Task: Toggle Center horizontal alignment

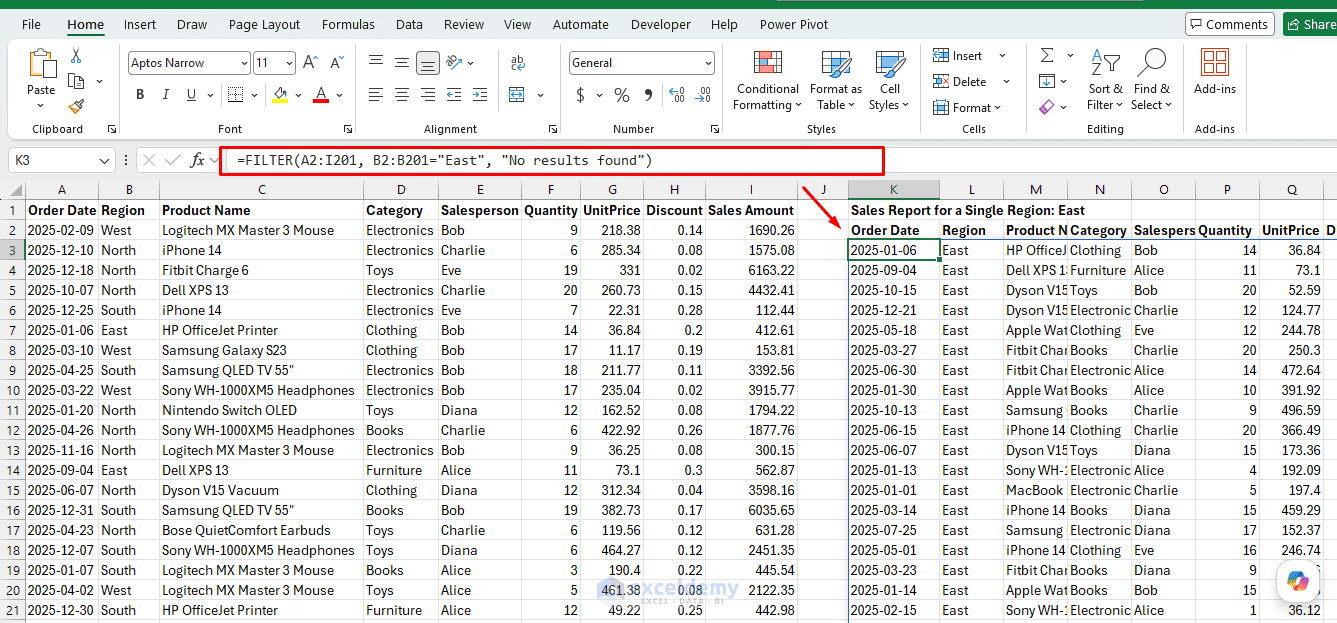Action: (x=402, y=95)
